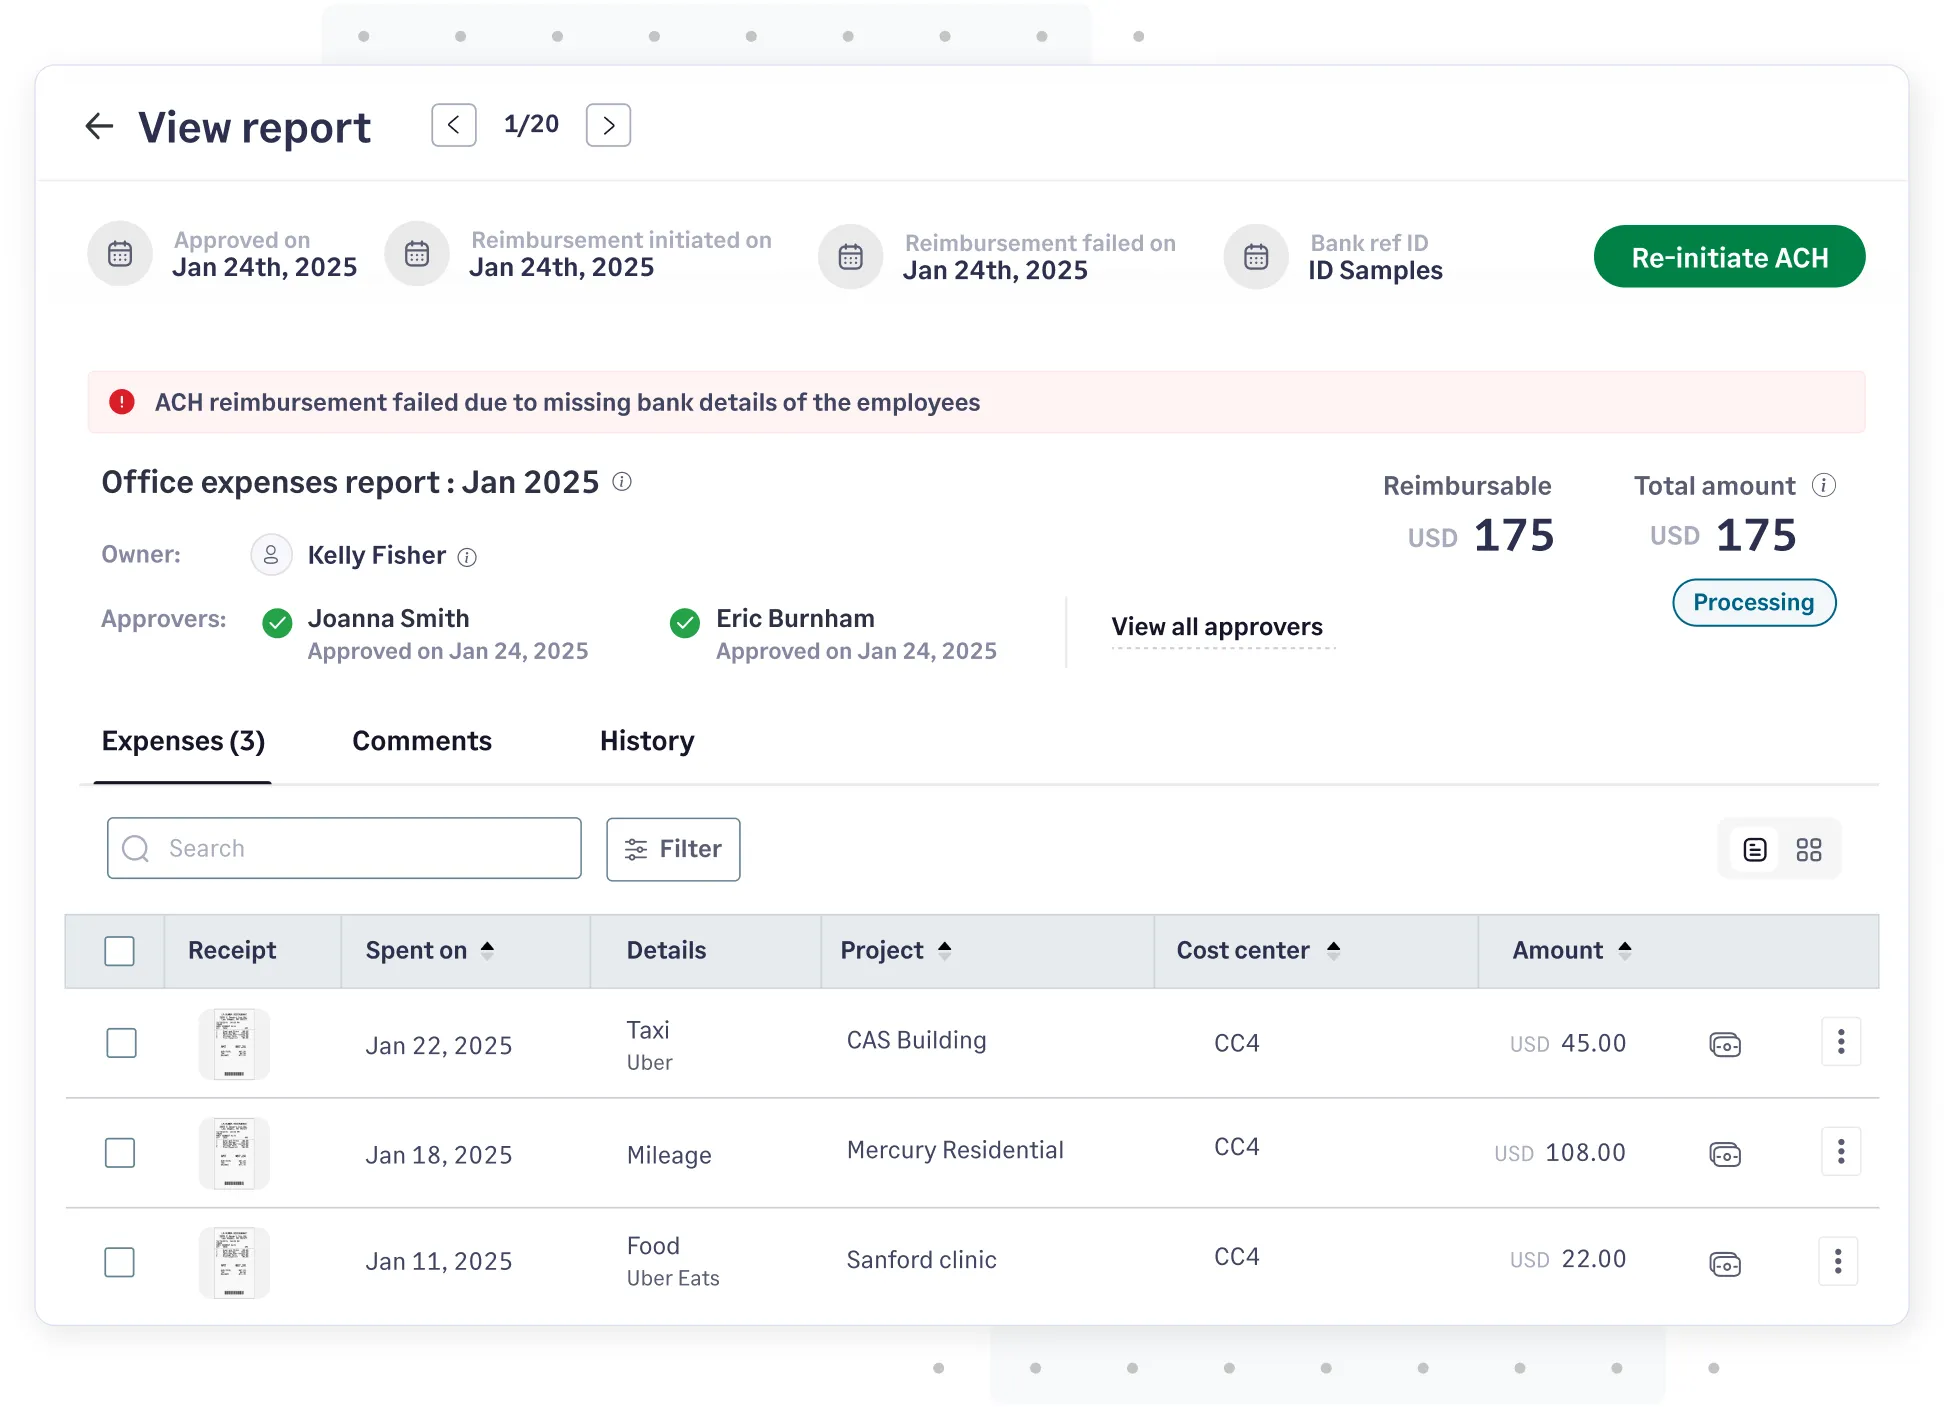Viewport: 1944px width, 1407px height.
Task: Click the expense Search input field
Action: coord(344,849)
